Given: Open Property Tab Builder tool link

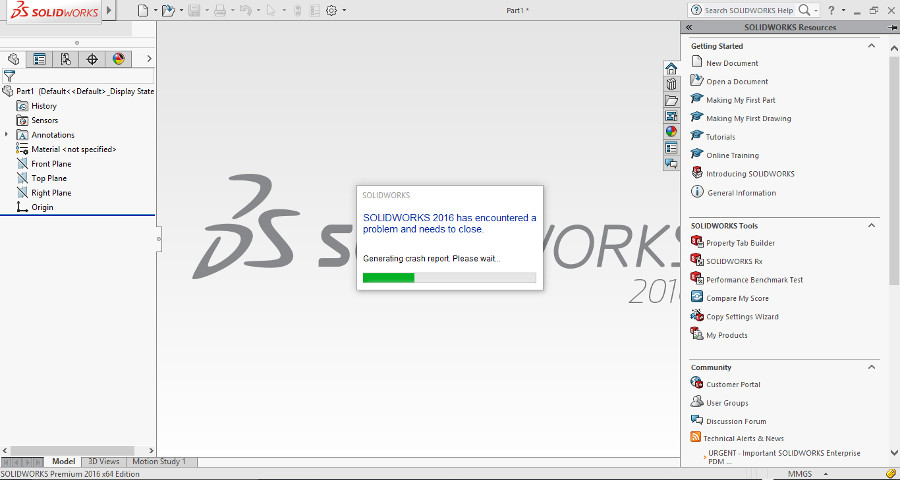Looking at the screenshot, I should (x=740, y=243).
